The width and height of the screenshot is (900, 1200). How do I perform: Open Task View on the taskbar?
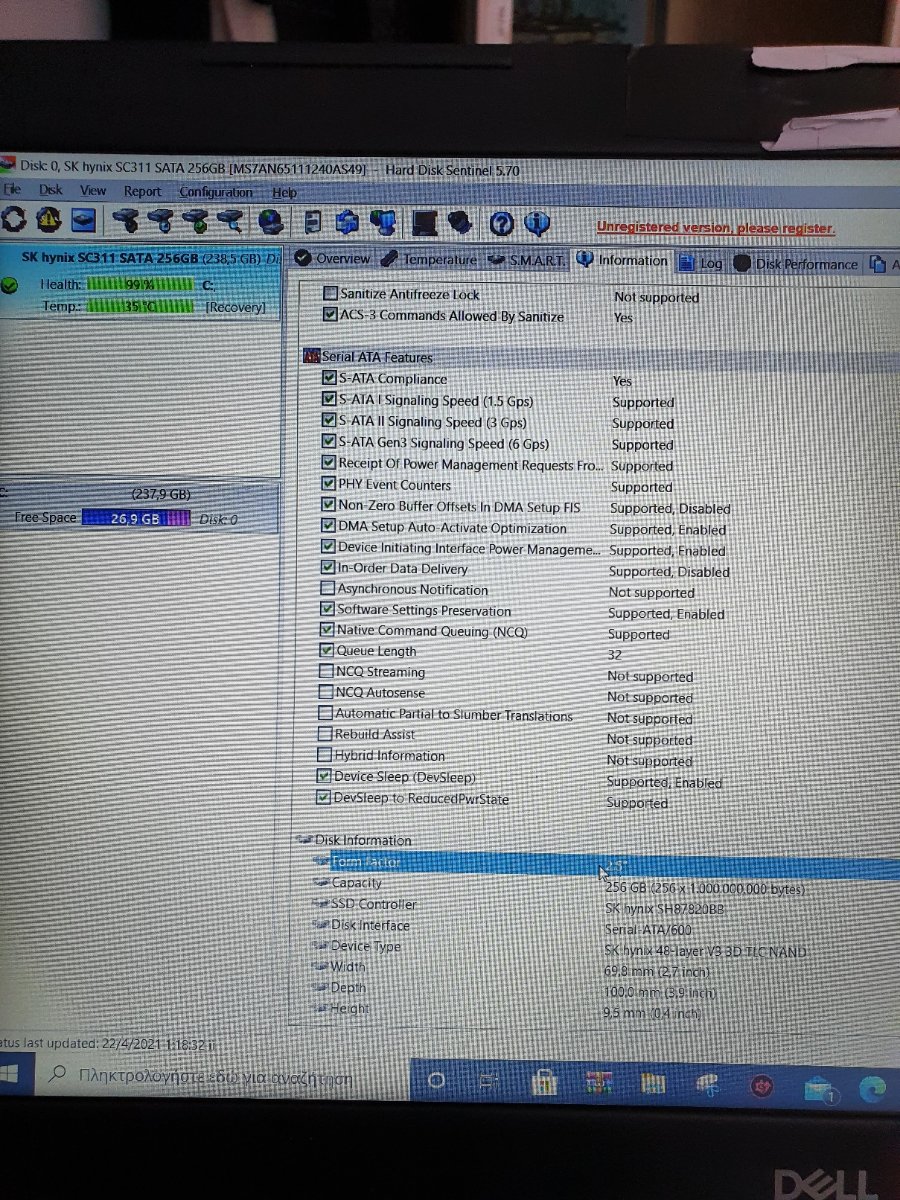[x=488, y=1082]
